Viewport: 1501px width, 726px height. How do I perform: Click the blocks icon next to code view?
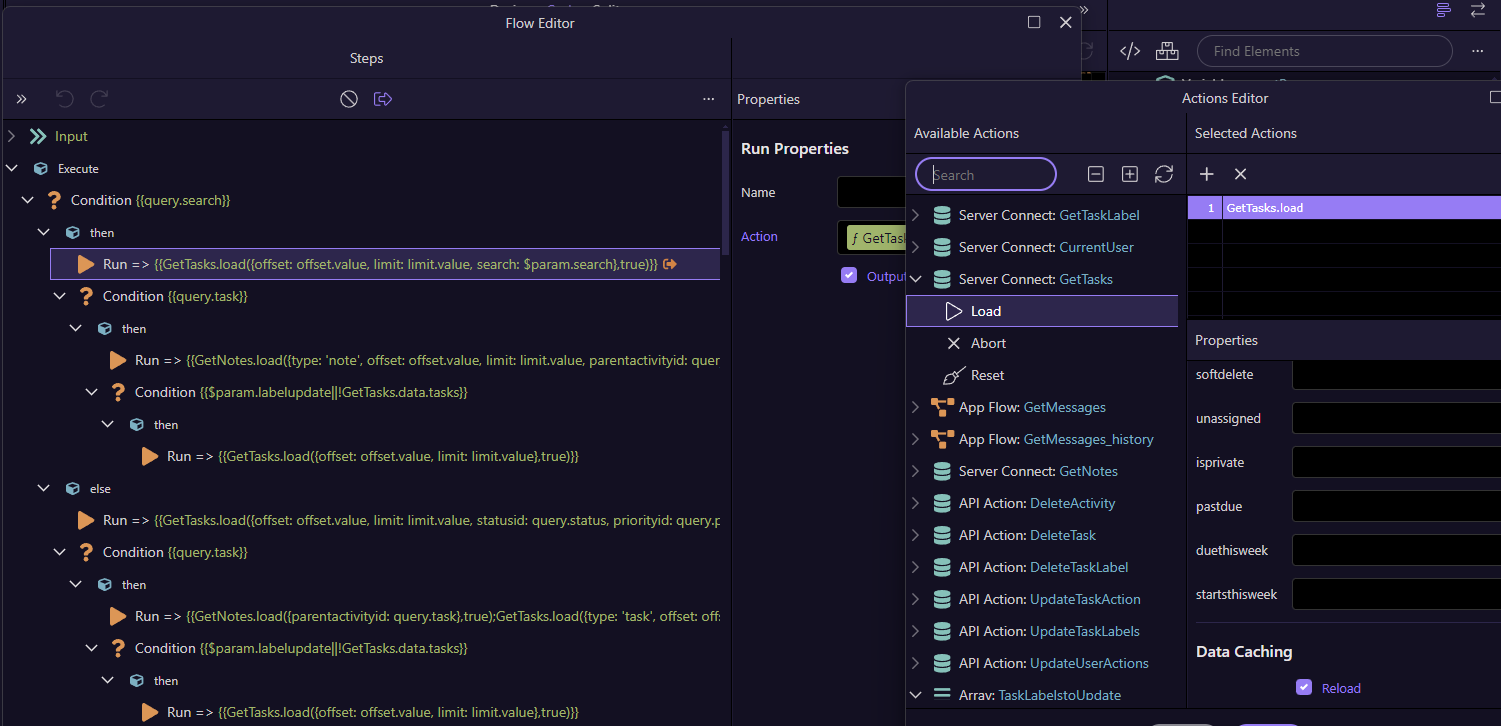coord(1166,50)
